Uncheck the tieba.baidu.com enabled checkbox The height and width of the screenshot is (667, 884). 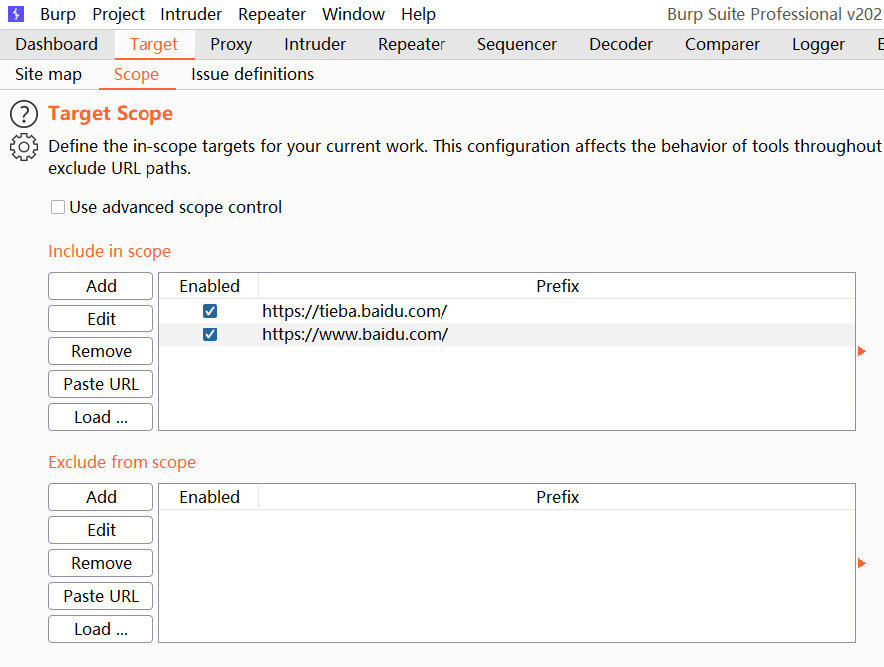(x=210, y=311)
